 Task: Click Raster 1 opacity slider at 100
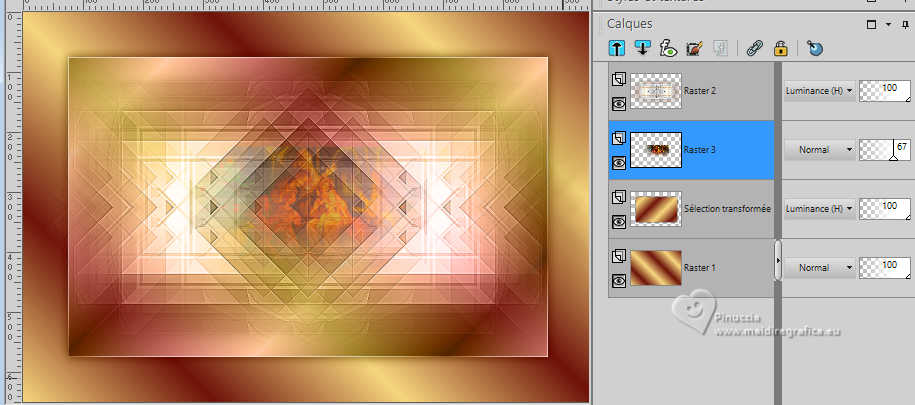coord(885,267)
